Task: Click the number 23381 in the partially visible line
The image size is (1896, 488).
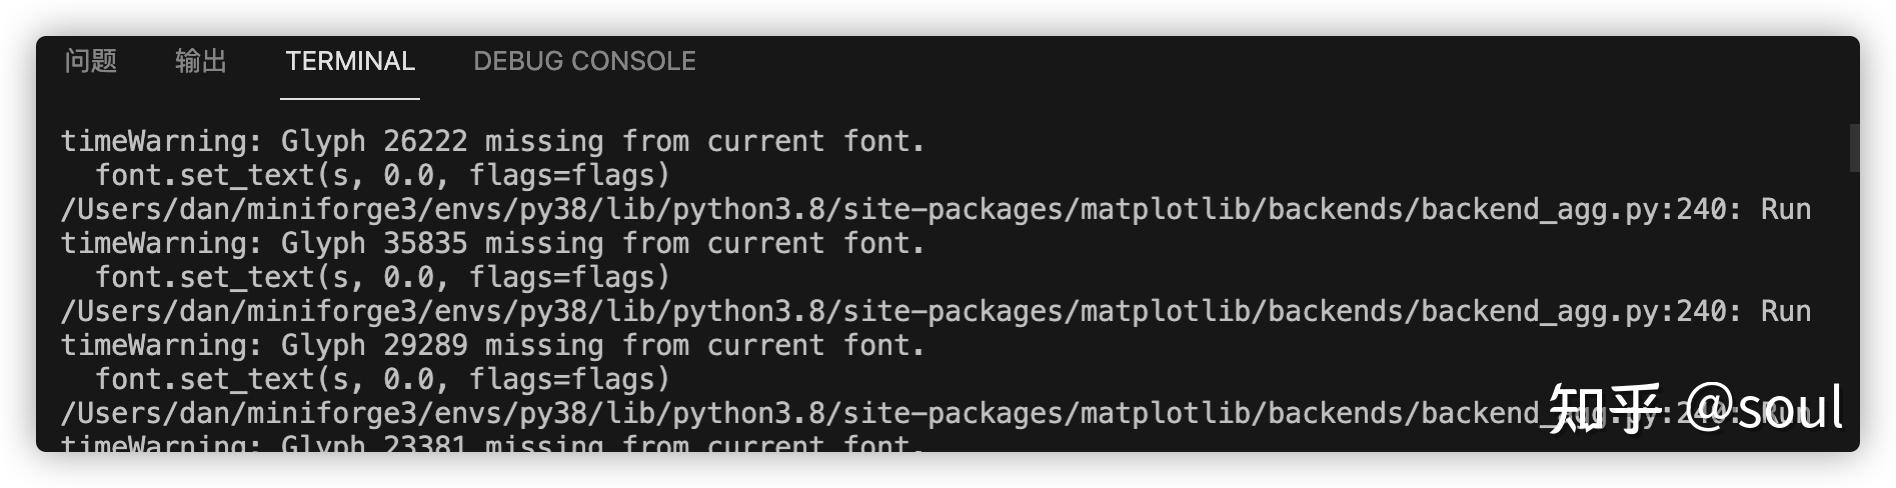Action: tap(425, 443)
